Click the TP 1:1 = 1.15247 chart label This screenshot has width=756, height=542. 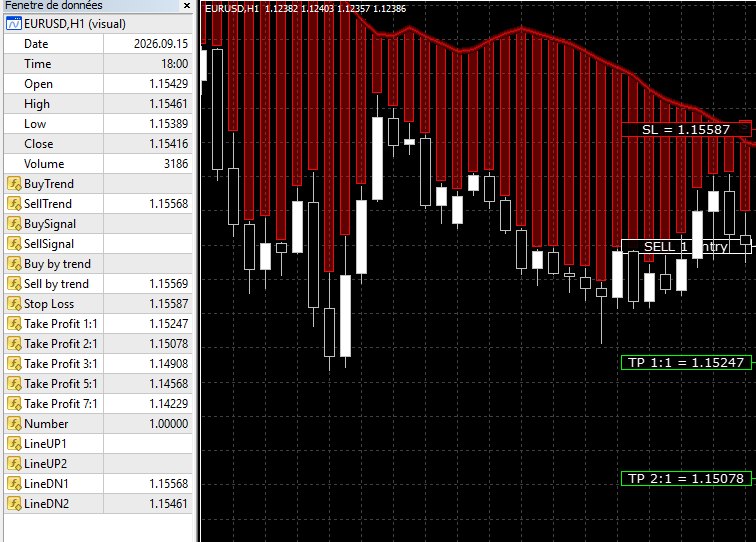pos(686,363)
